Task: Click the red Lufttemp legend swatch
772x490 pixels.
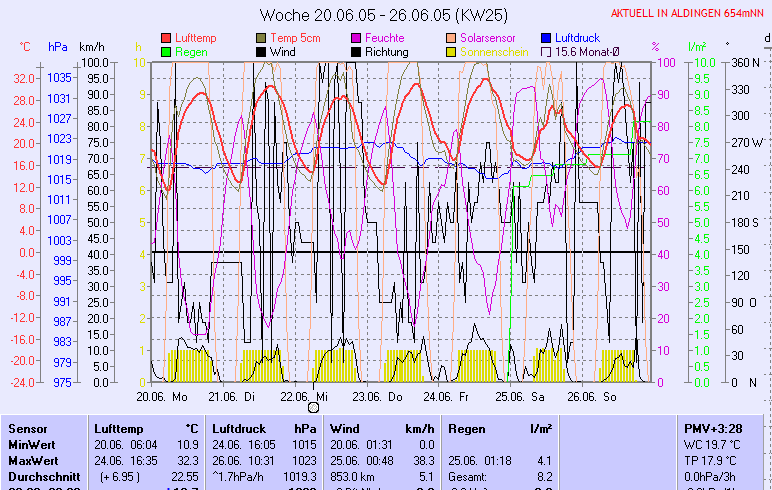Action: (166, 38)
